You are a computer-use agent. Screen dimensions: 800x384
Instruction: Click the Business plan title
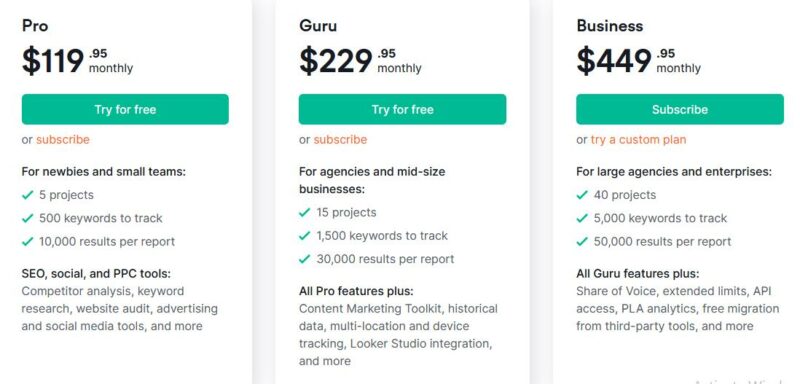pos(610,26)
